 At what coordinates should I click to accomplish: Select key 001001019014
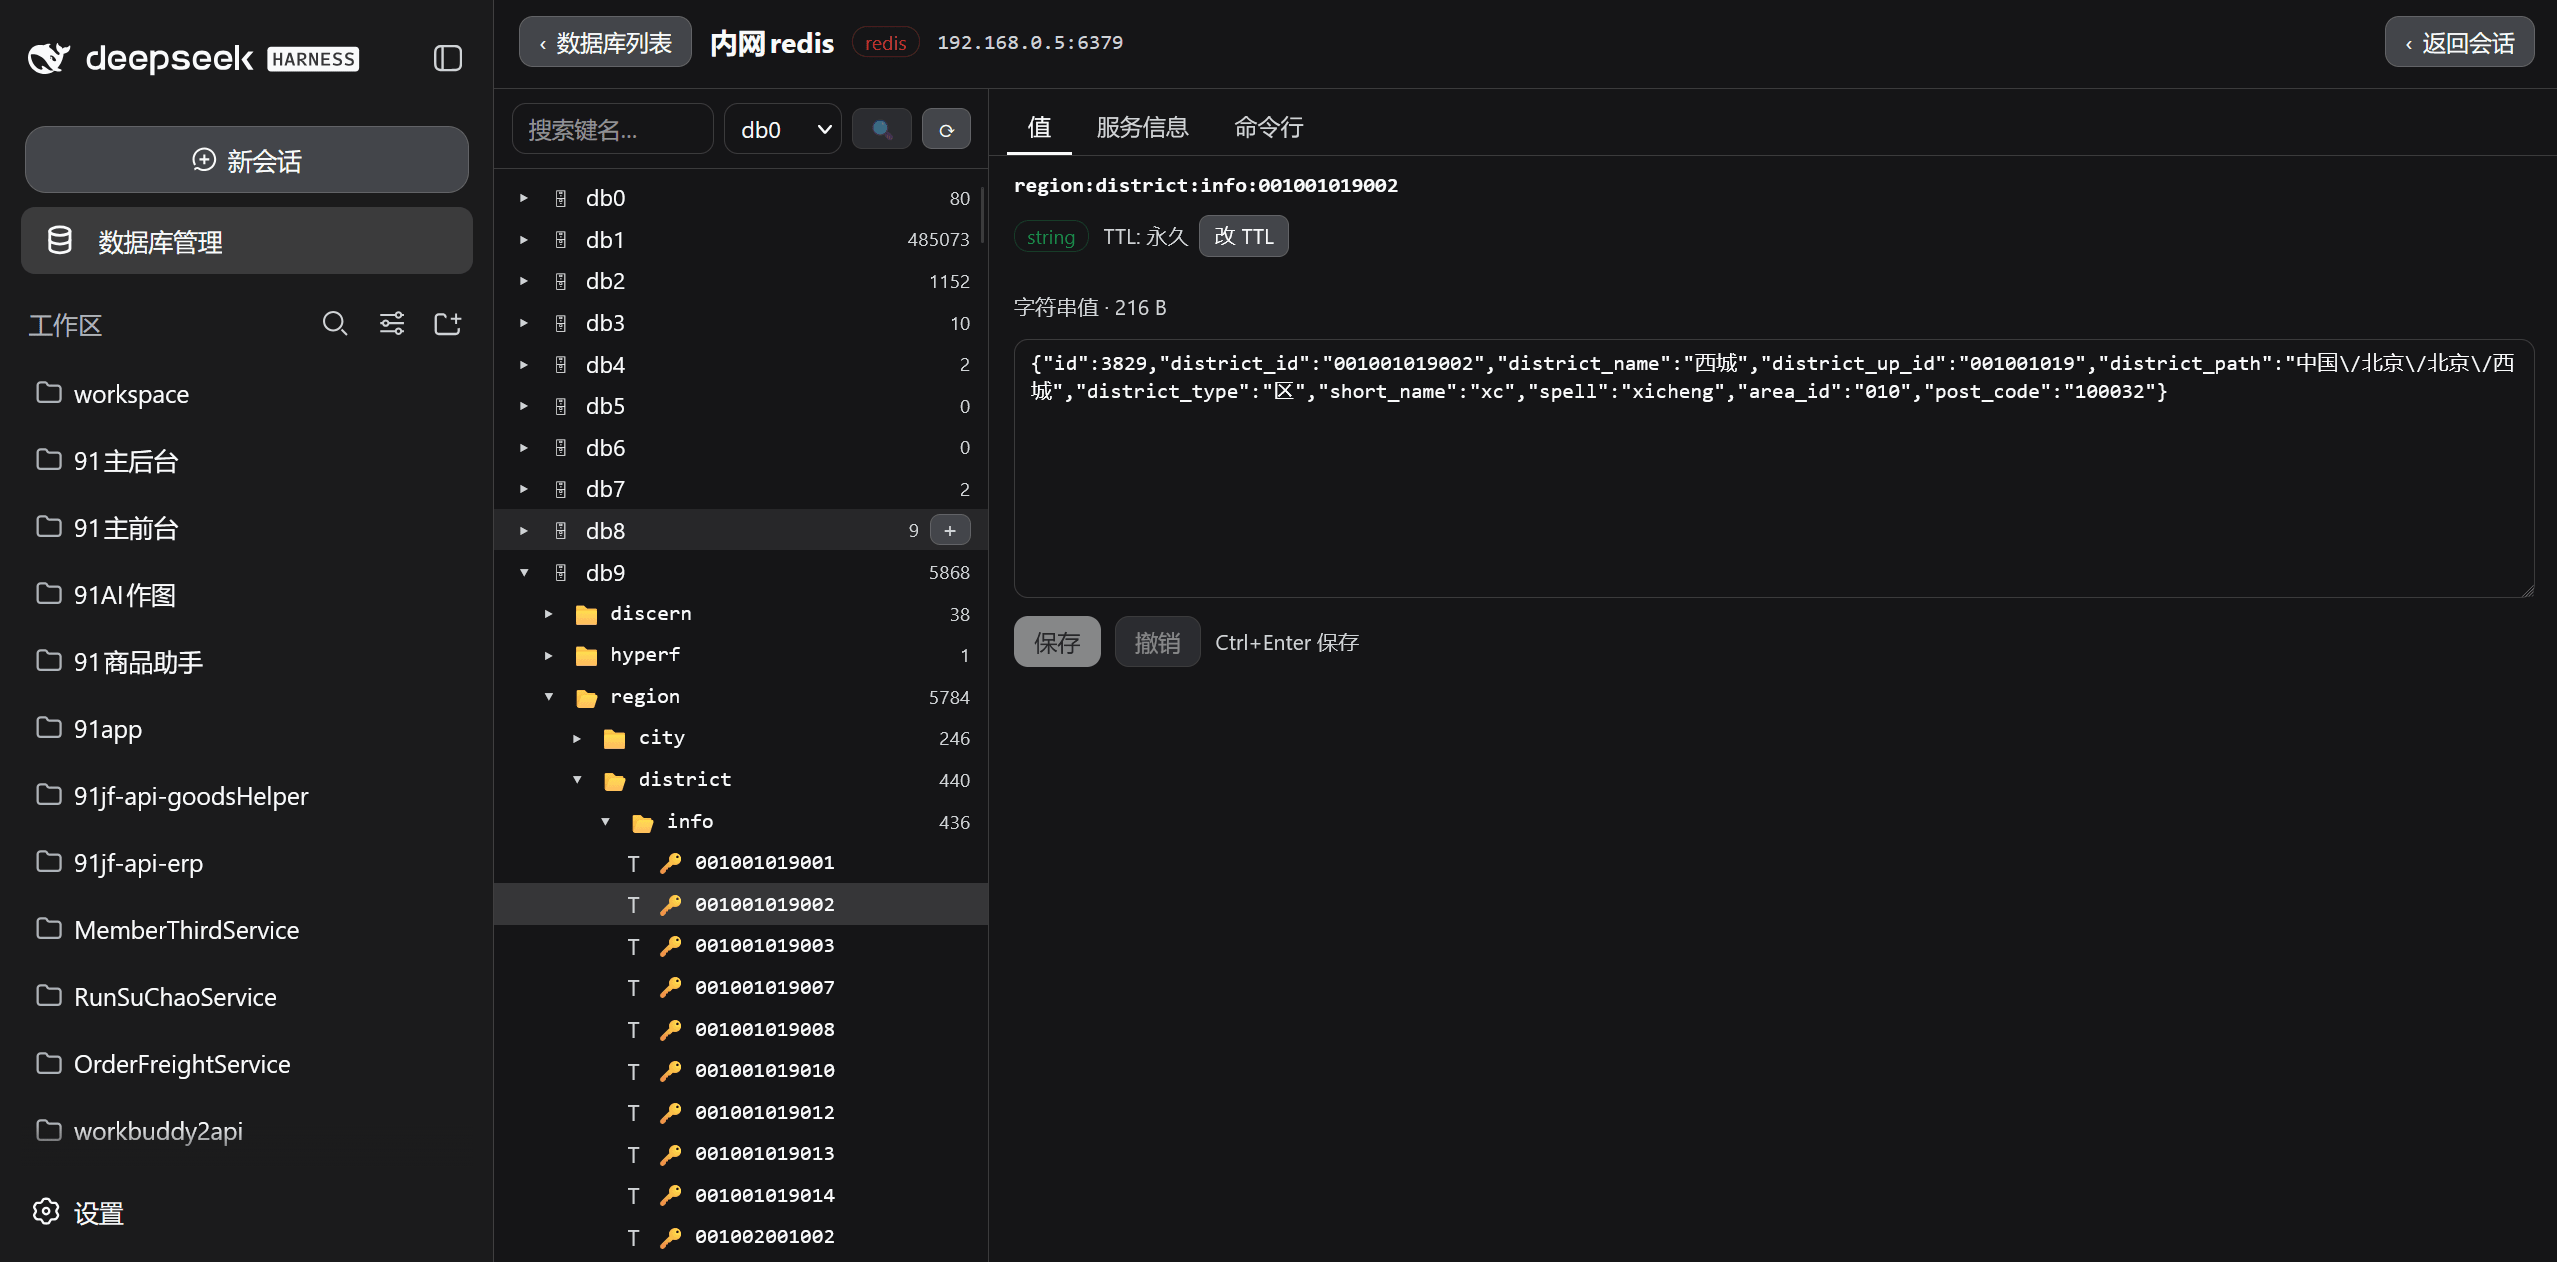(x=741, y=1195)
